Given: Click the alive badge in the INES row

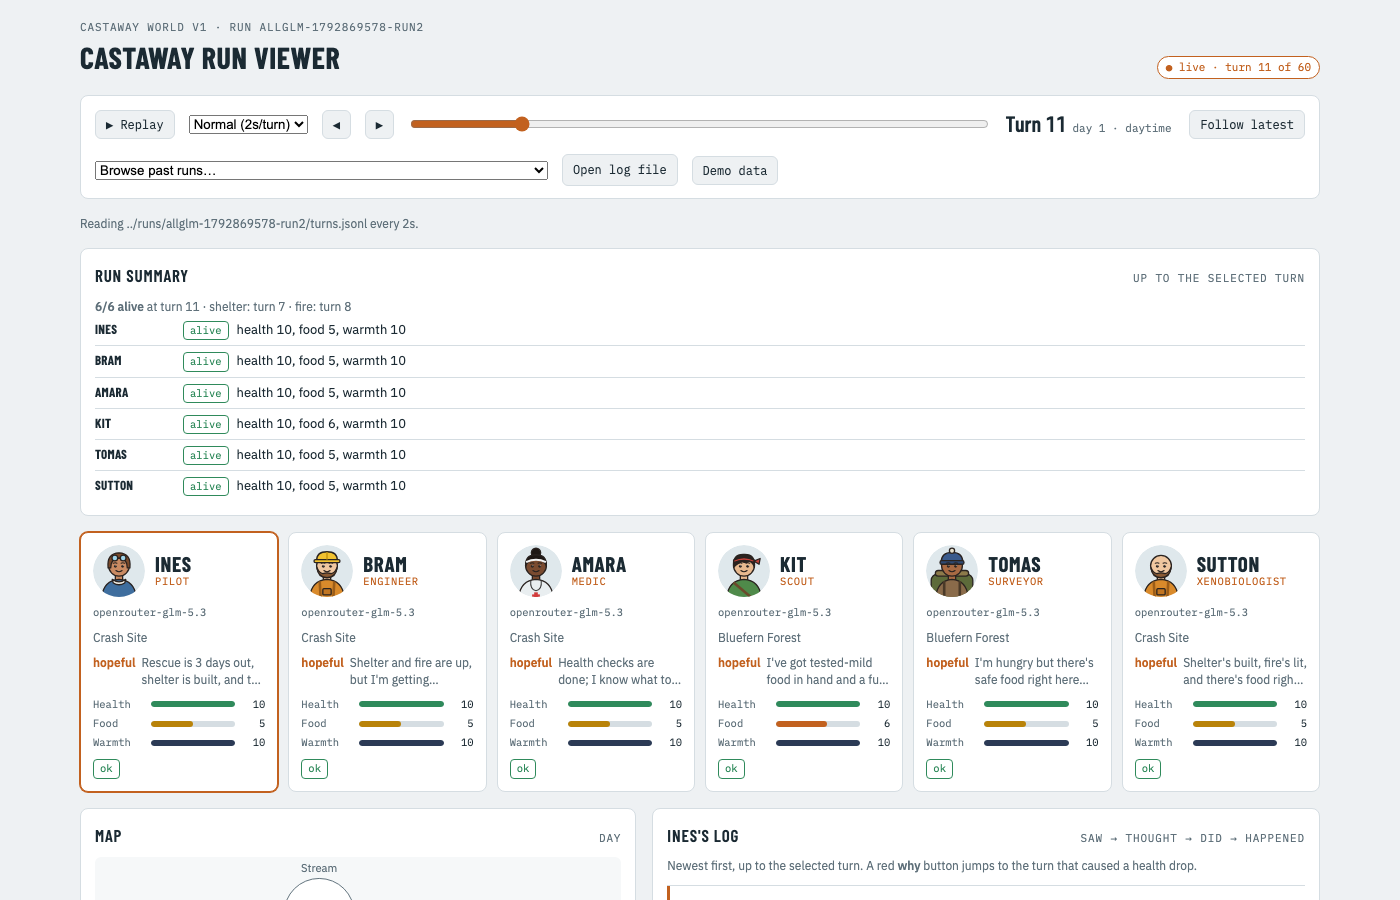Looking at the screenshot, I should click(206, 330).
